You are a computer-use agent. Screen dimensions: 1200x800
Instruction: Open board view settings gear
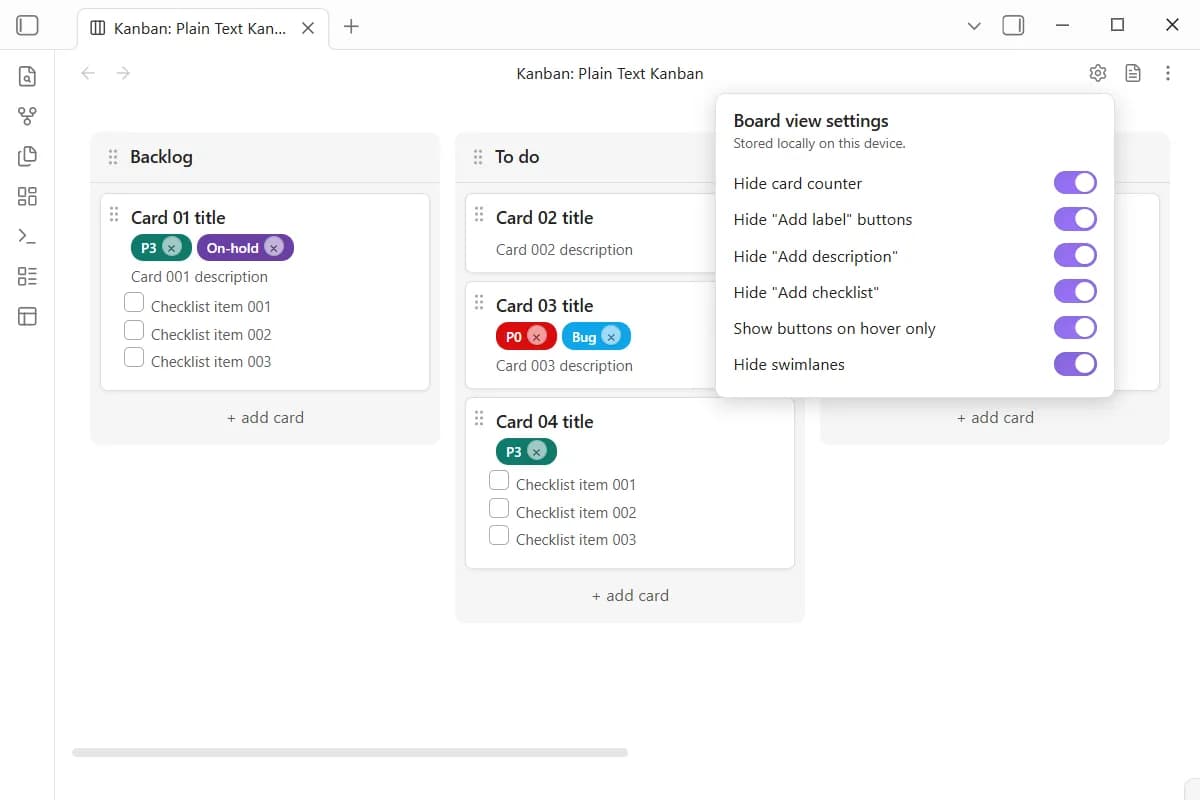click(1098, 73)
